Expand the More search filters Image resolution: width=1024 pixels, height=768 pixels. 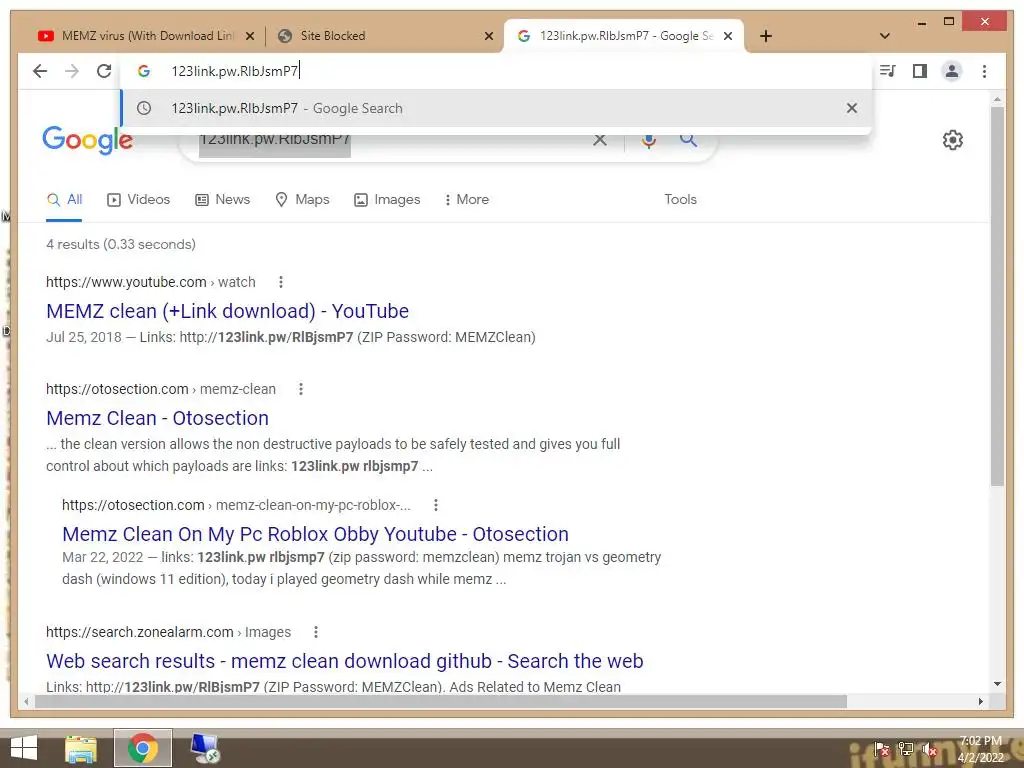[466, 200]
